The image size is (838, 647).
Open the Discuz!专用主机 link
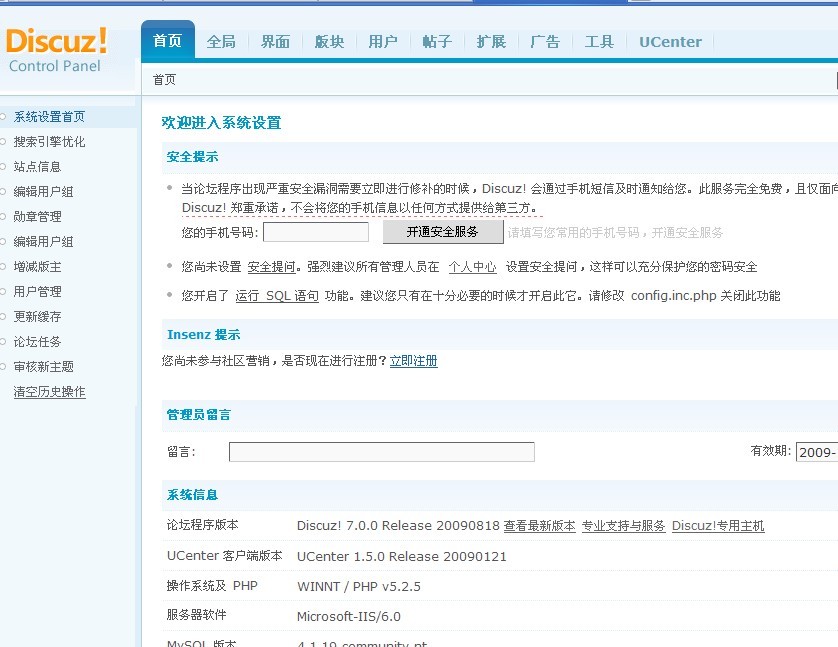tap(718, 526)
